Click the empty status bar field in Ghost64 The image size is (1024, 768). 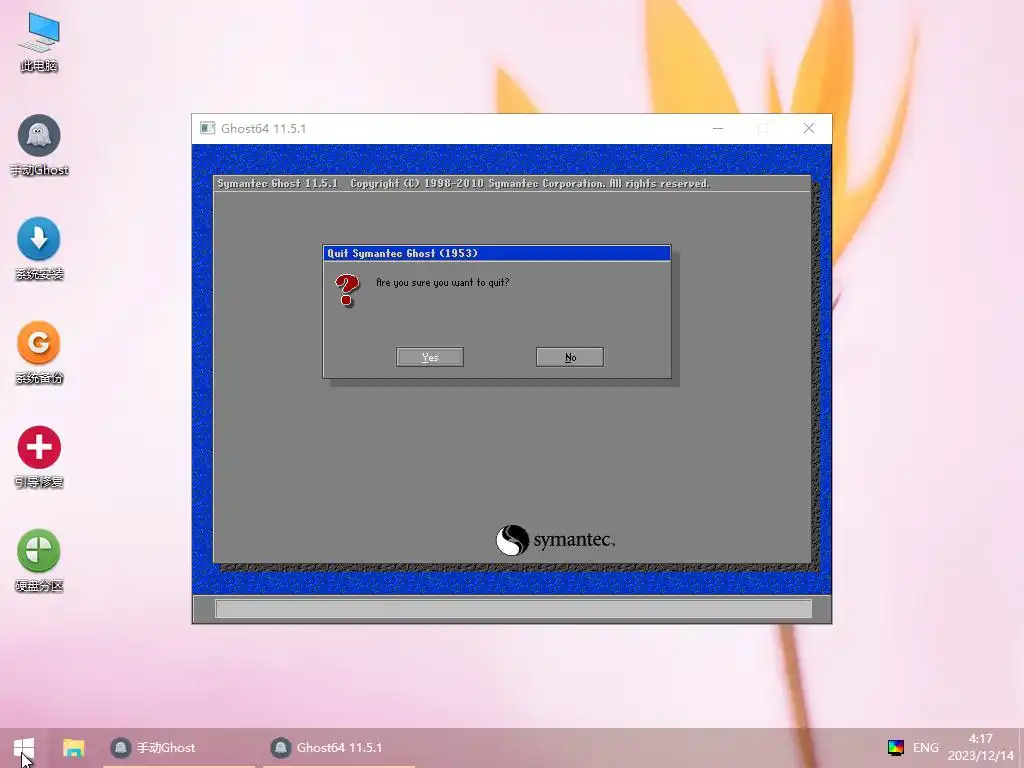click(x=513, y=609)
